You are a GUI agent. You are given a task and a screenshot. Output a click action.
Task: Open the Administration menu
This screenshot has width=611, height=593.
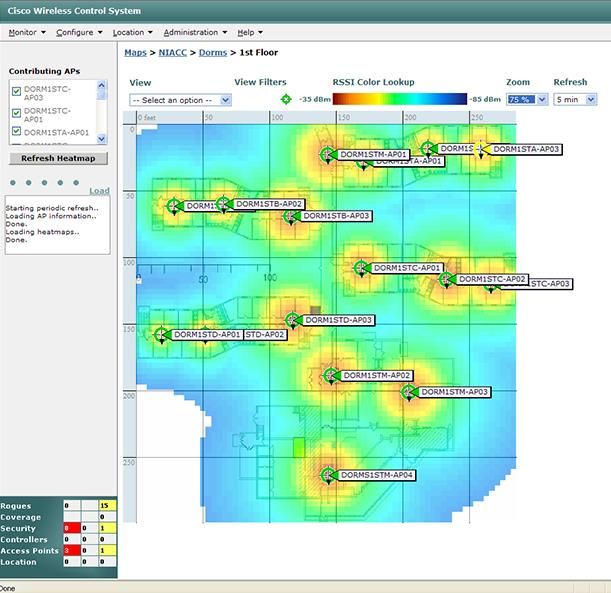(x=195, y=32)
